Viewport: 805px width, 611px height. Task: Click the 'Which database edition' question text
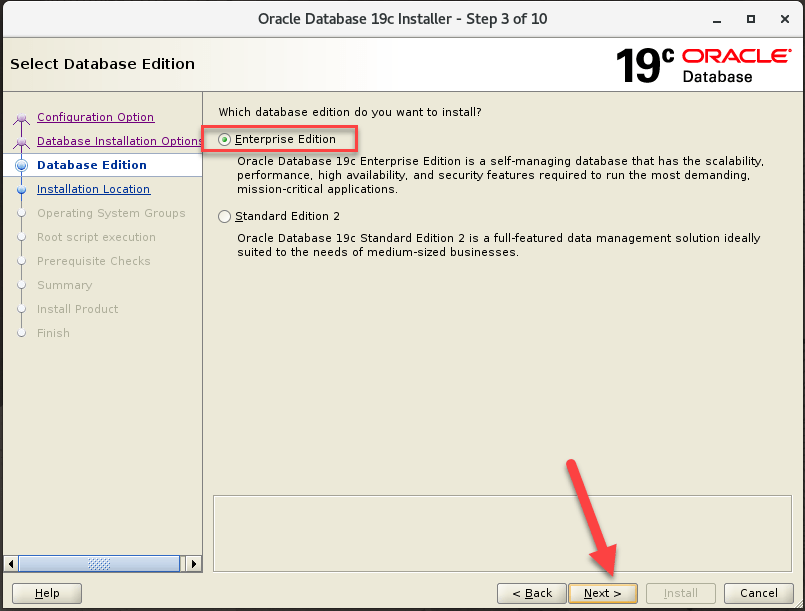coord(350,112)
